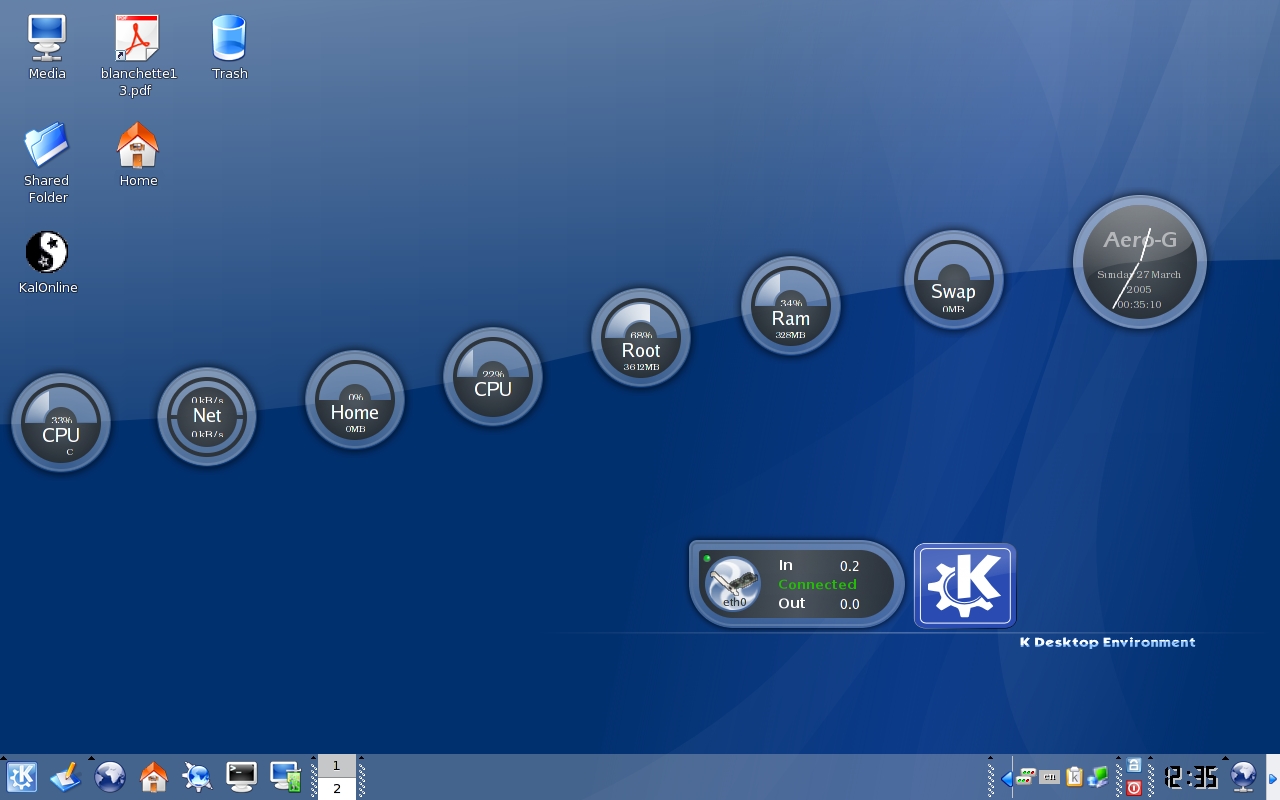Click the 12:35 digital panel clock
Image resolution: width=1280 pixels, height=800 pixels.
click(x=1191, y=777)
